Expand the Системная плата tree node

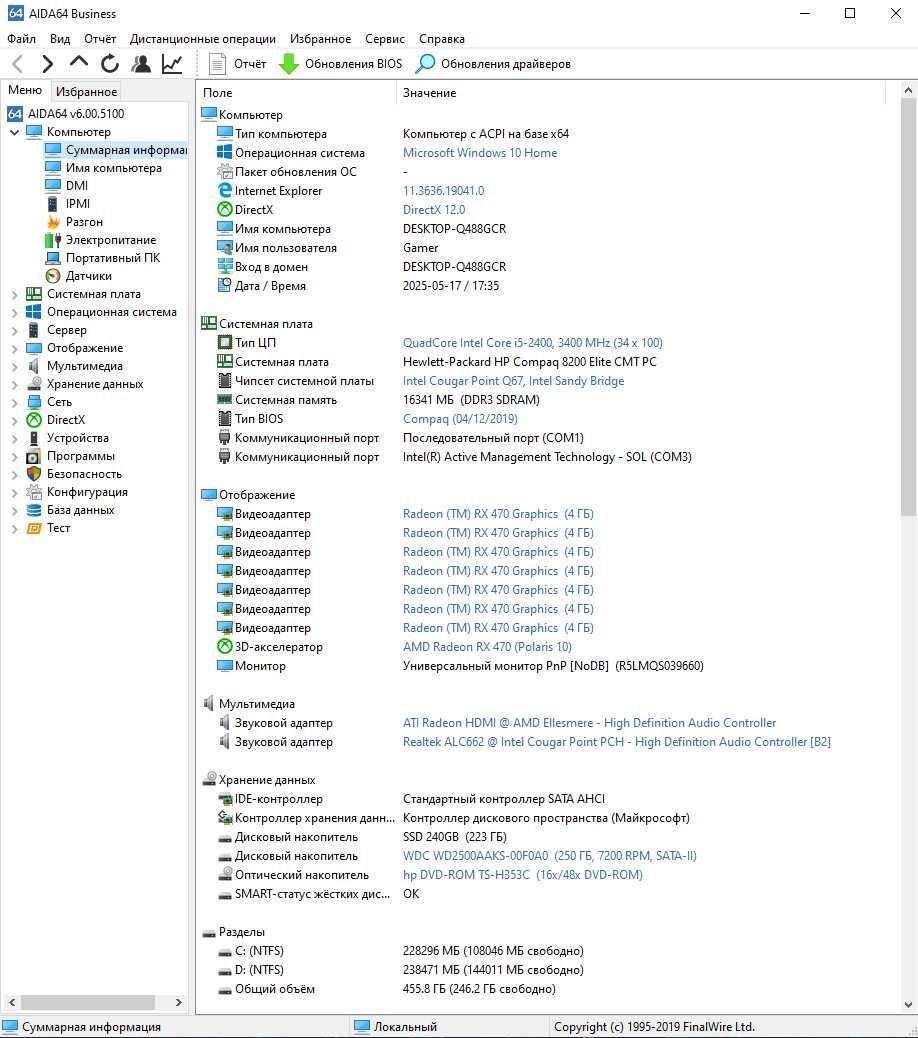click(15, 294)
